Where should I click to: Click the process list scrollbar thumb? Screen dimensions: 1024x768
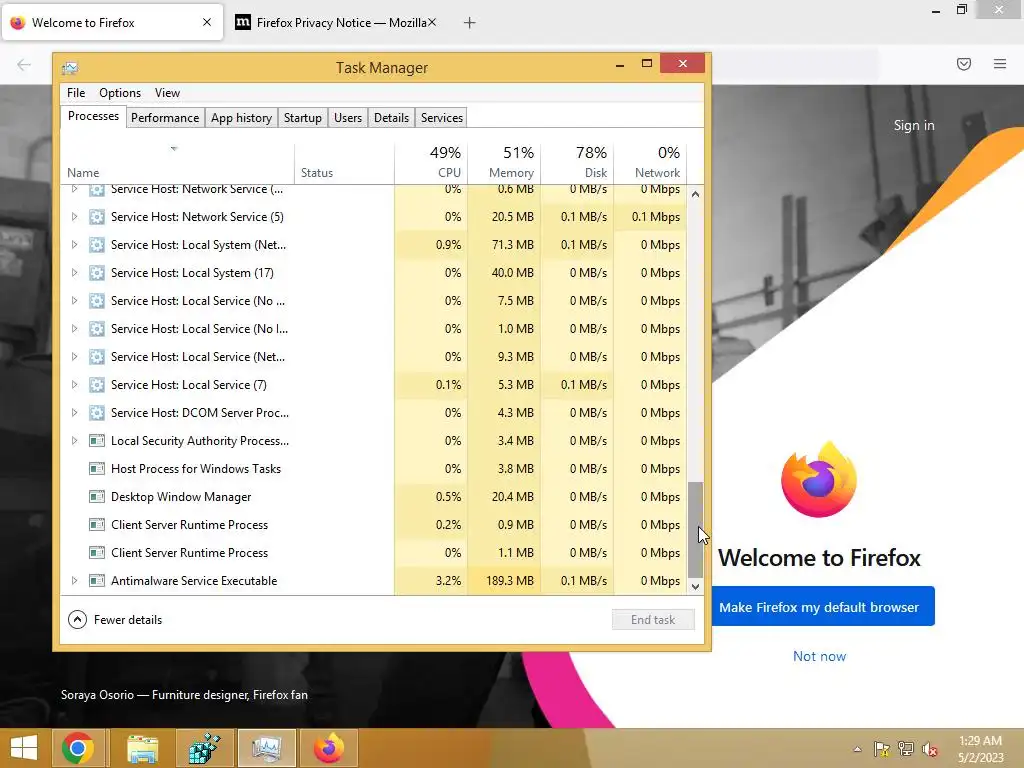(x=696, y=530)
